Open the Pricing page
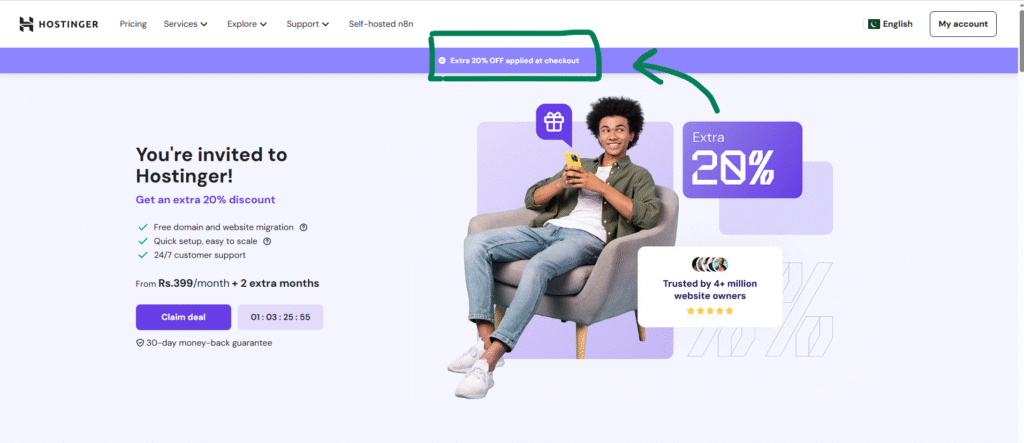Screen dimensions: 1024x443 133,24
